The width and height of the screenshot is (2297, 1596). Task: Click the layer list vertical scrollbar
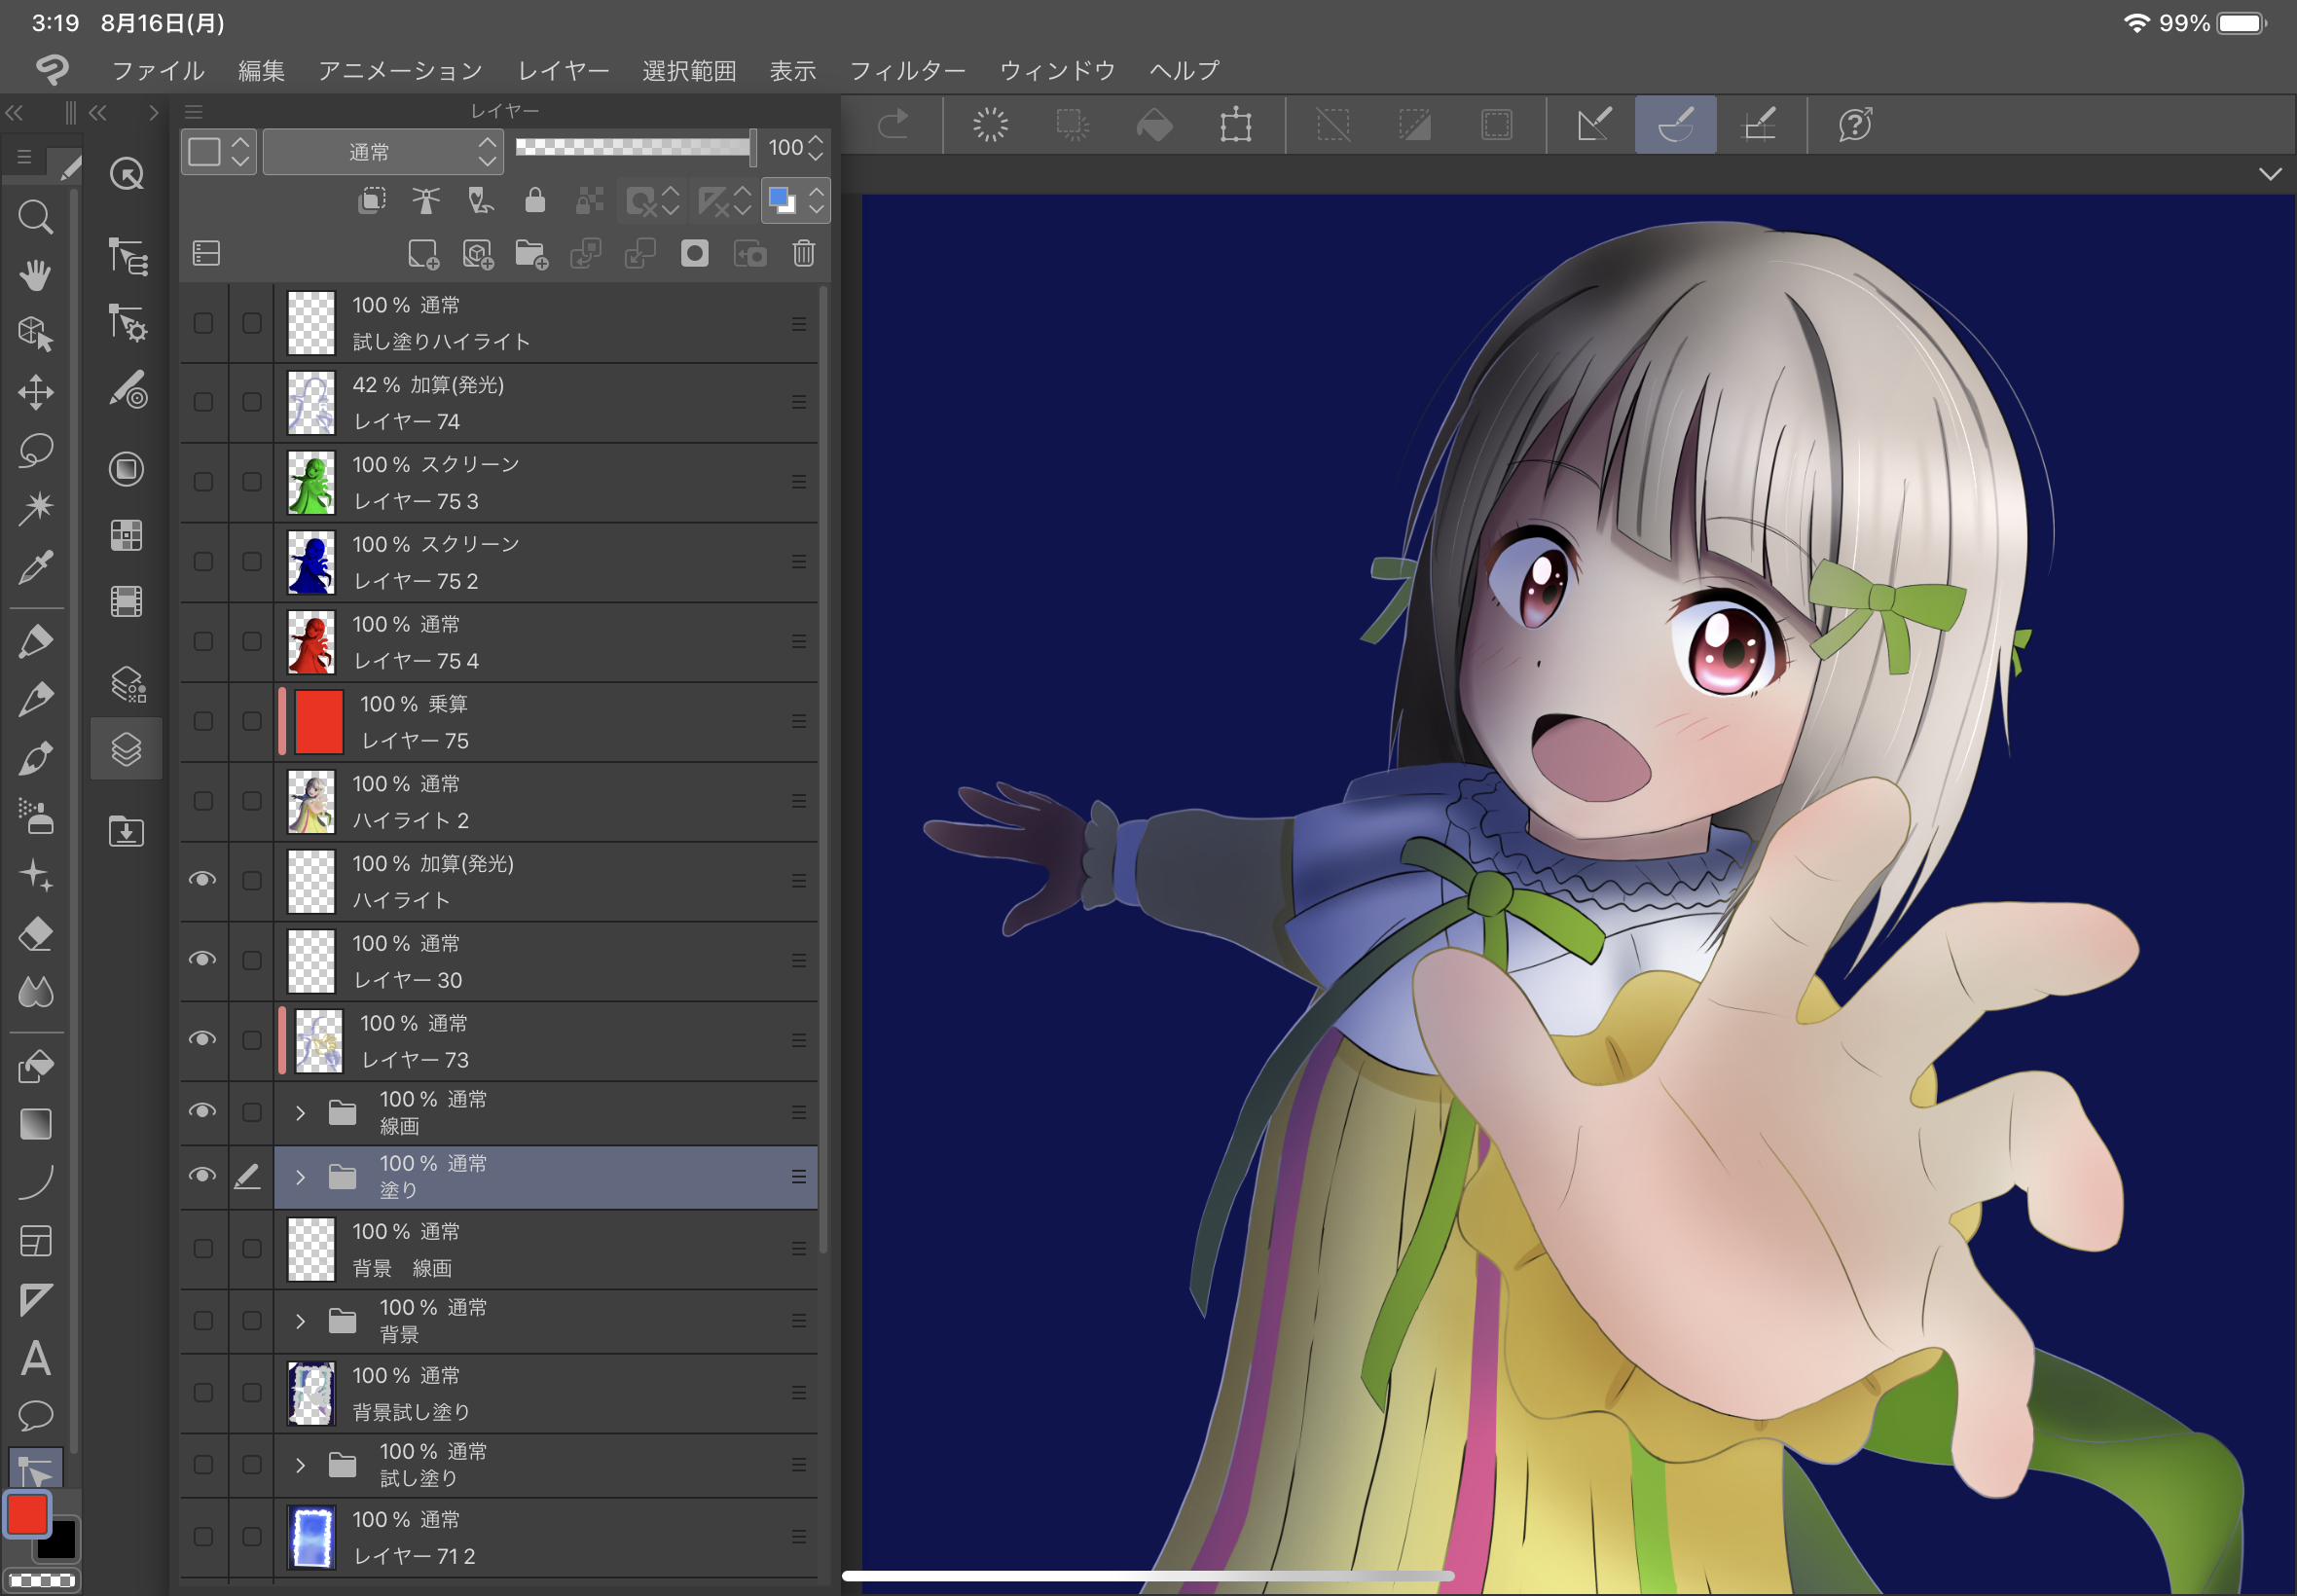coord(823,769)
